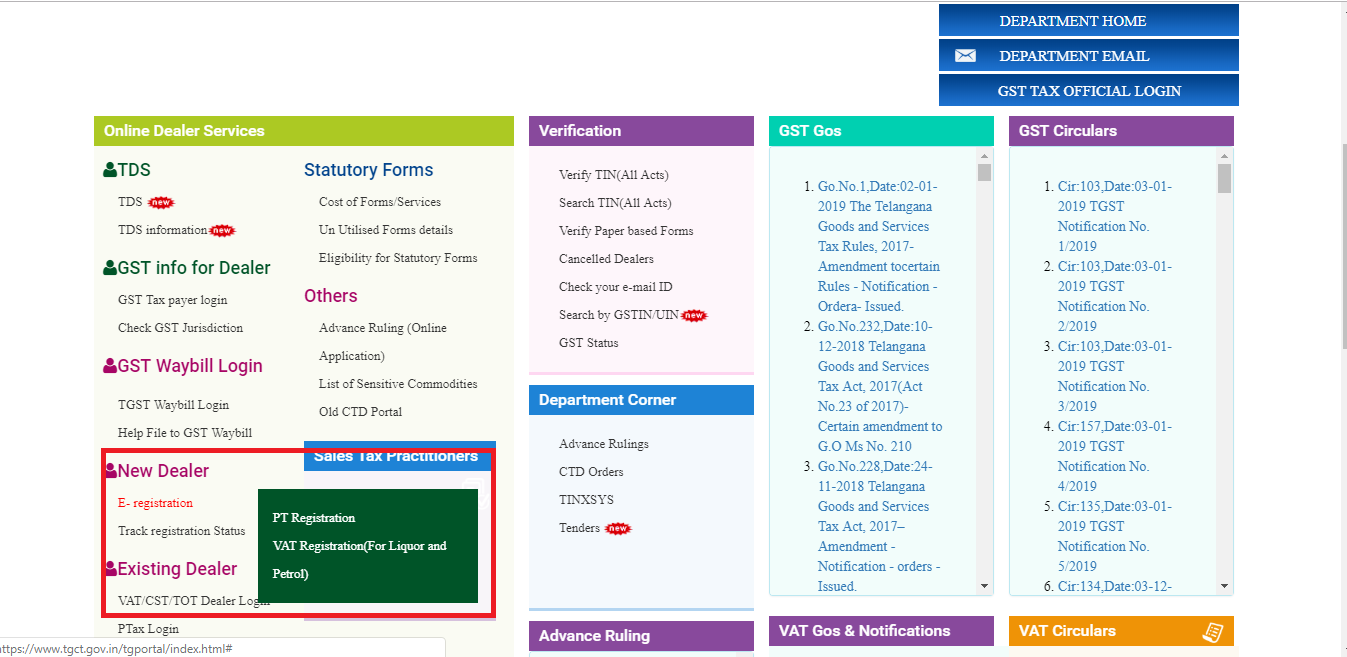The image size is (1347, 657).
Task: Open CTD Orders link
Action: (591, 472)
